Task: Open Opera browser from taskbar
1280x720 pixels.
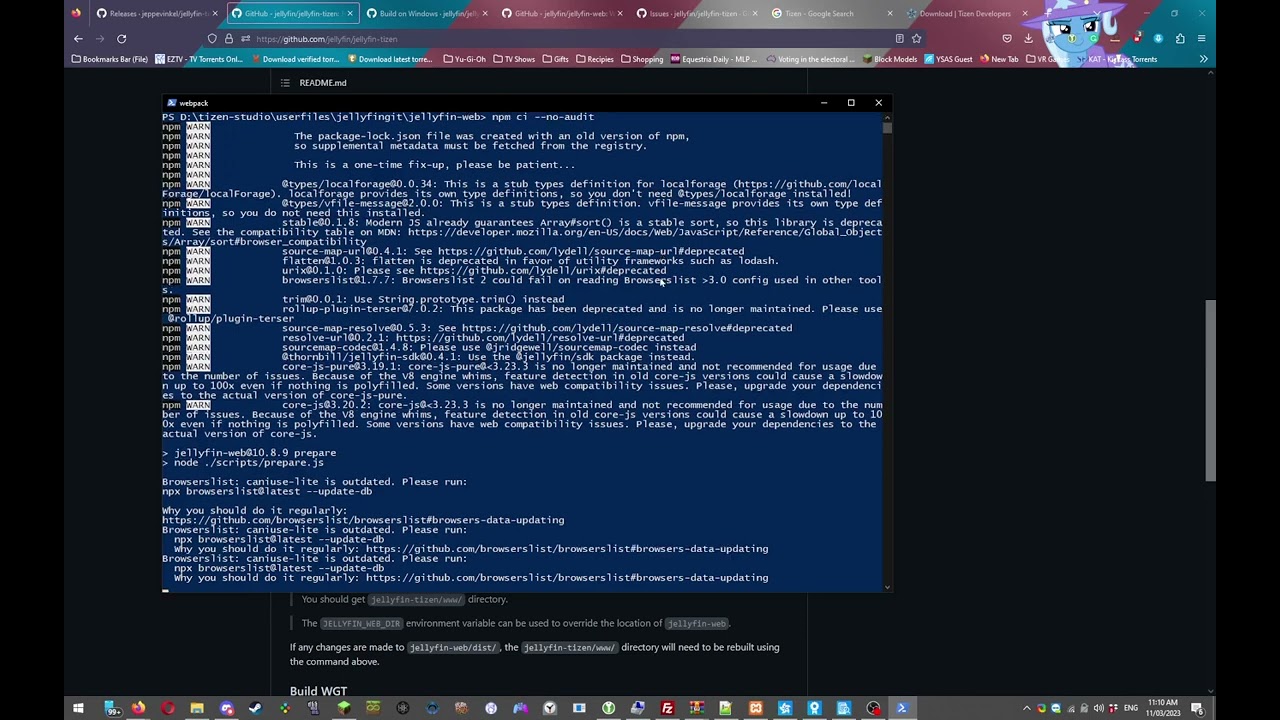Action: (x=167, y=709)
